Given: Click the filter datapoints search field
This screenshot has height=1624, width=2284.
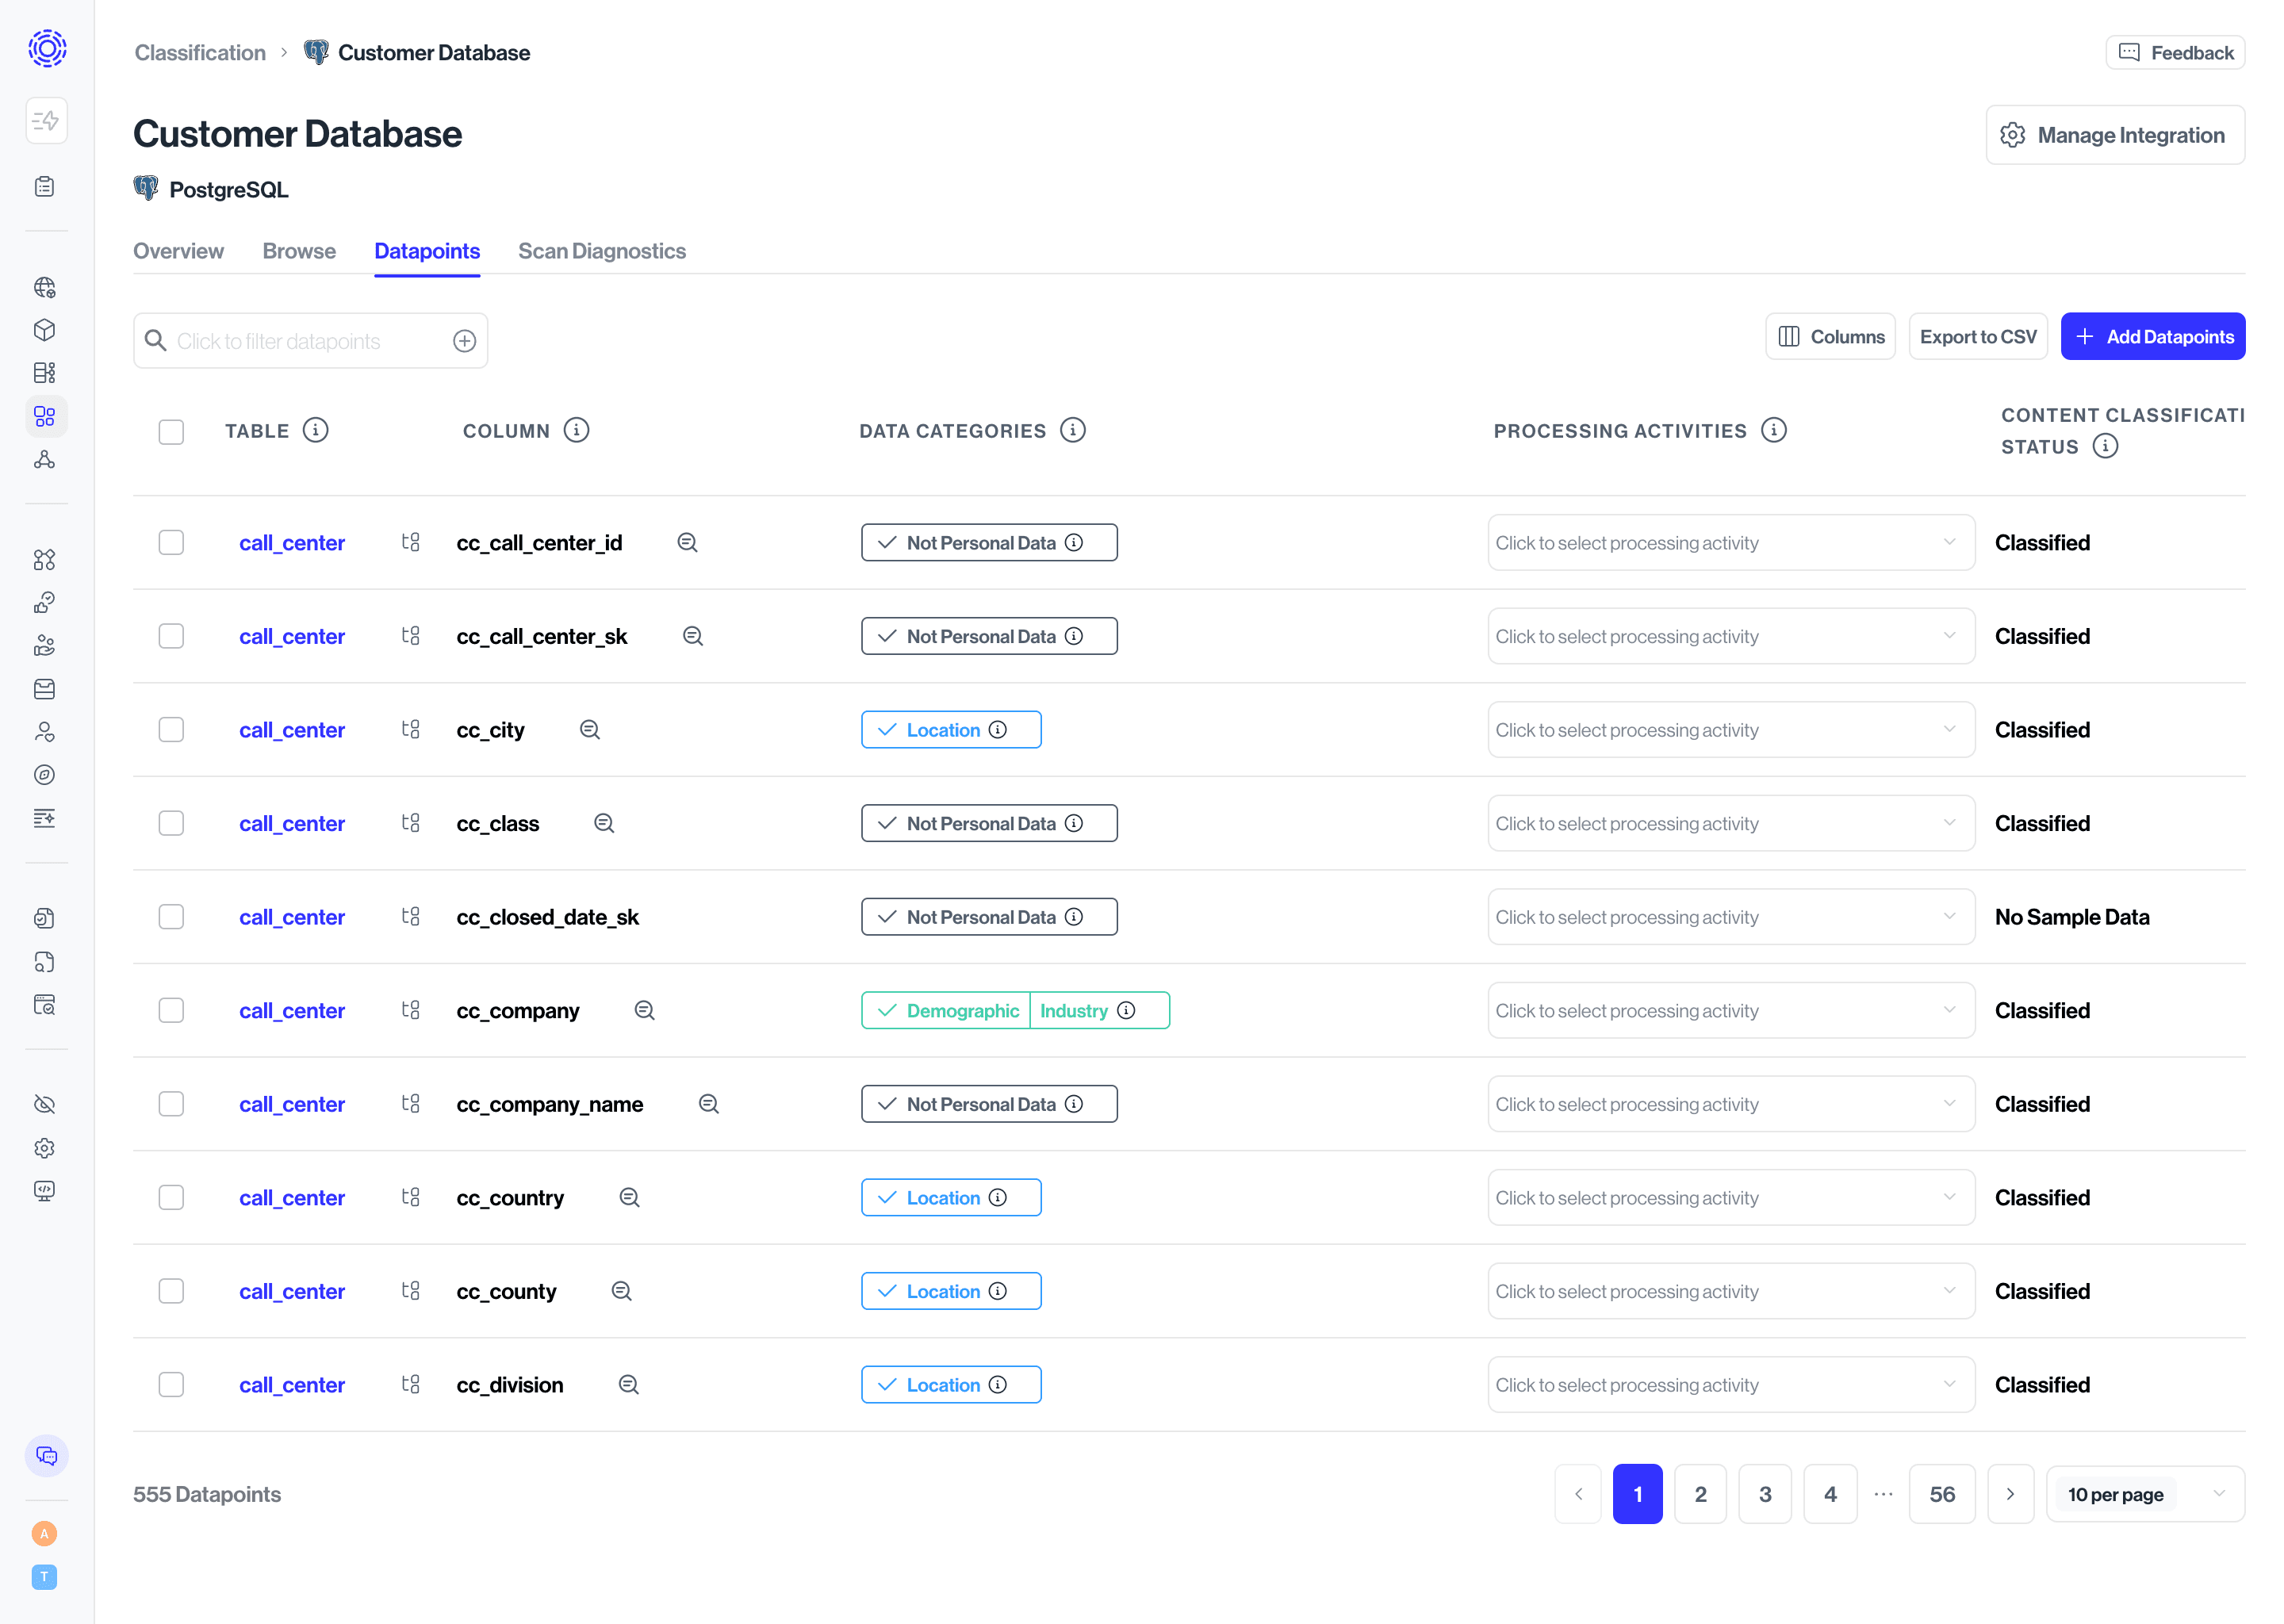Looking at the screenshot, I should [310, 341].
